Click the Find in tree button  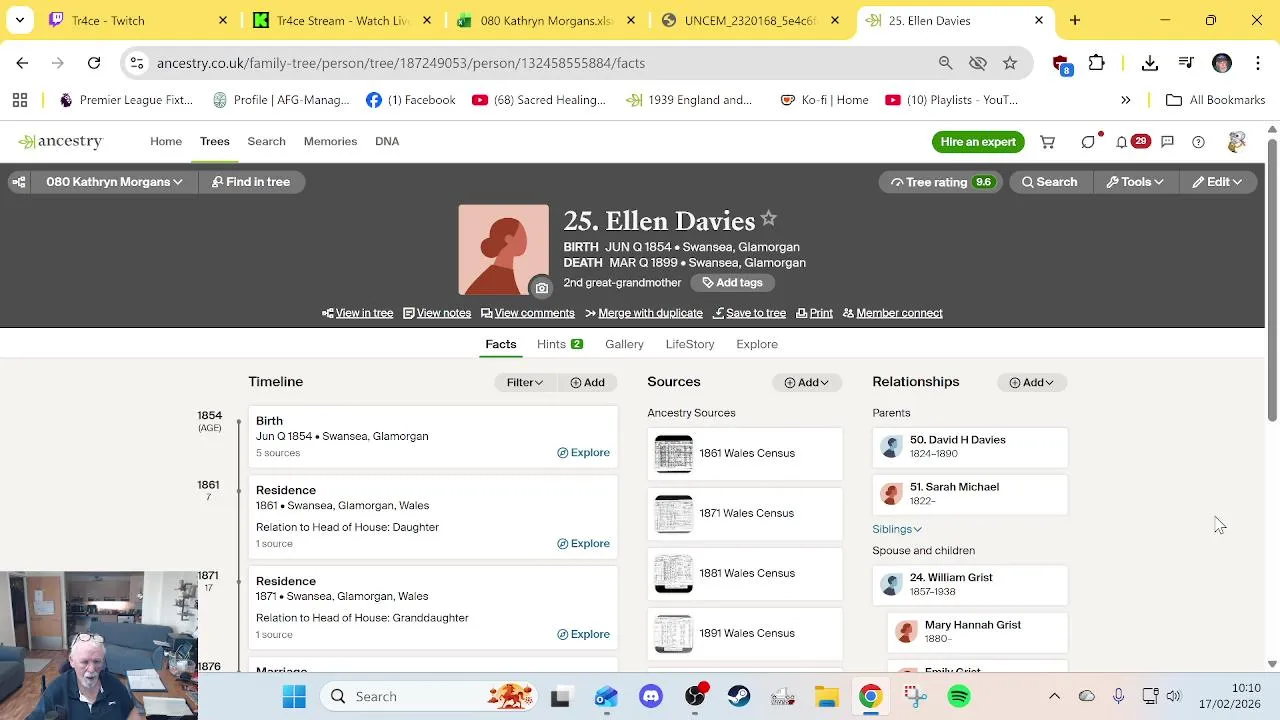[x=251, y=182]
